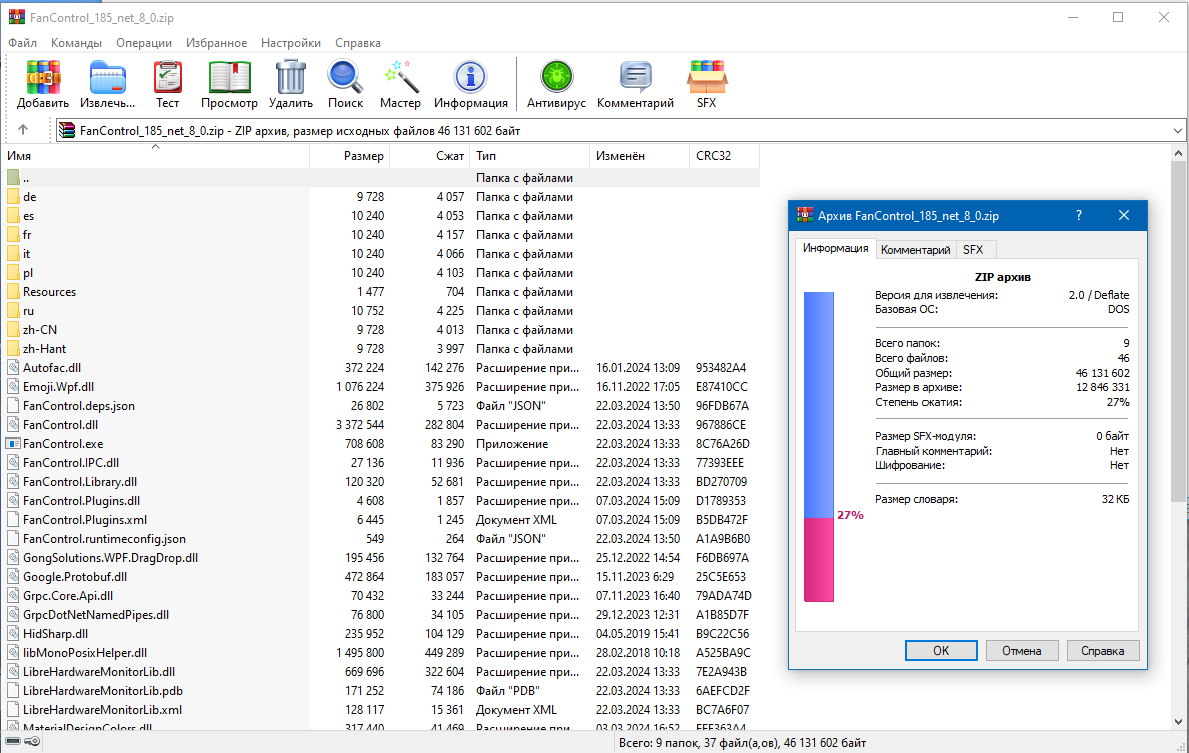Click the Удалить trash can icon
This screenshot has width=1189, height=753.
pyautogui.click(x=290, y=77)
